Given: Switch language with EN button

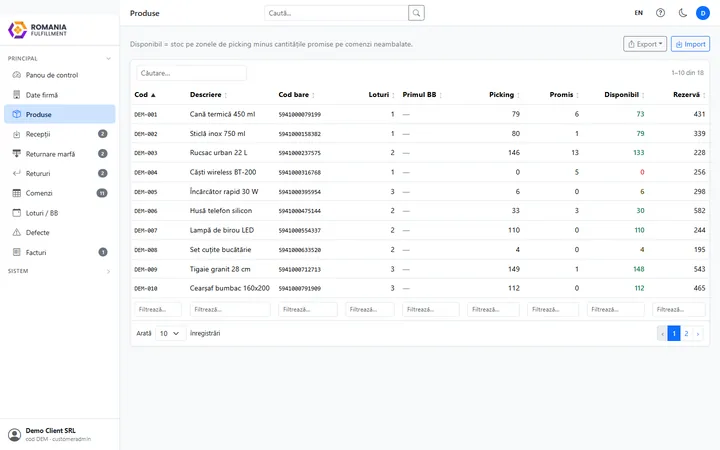Looking at the screenshot, I should pyautogui.click(x=639, y=13).
